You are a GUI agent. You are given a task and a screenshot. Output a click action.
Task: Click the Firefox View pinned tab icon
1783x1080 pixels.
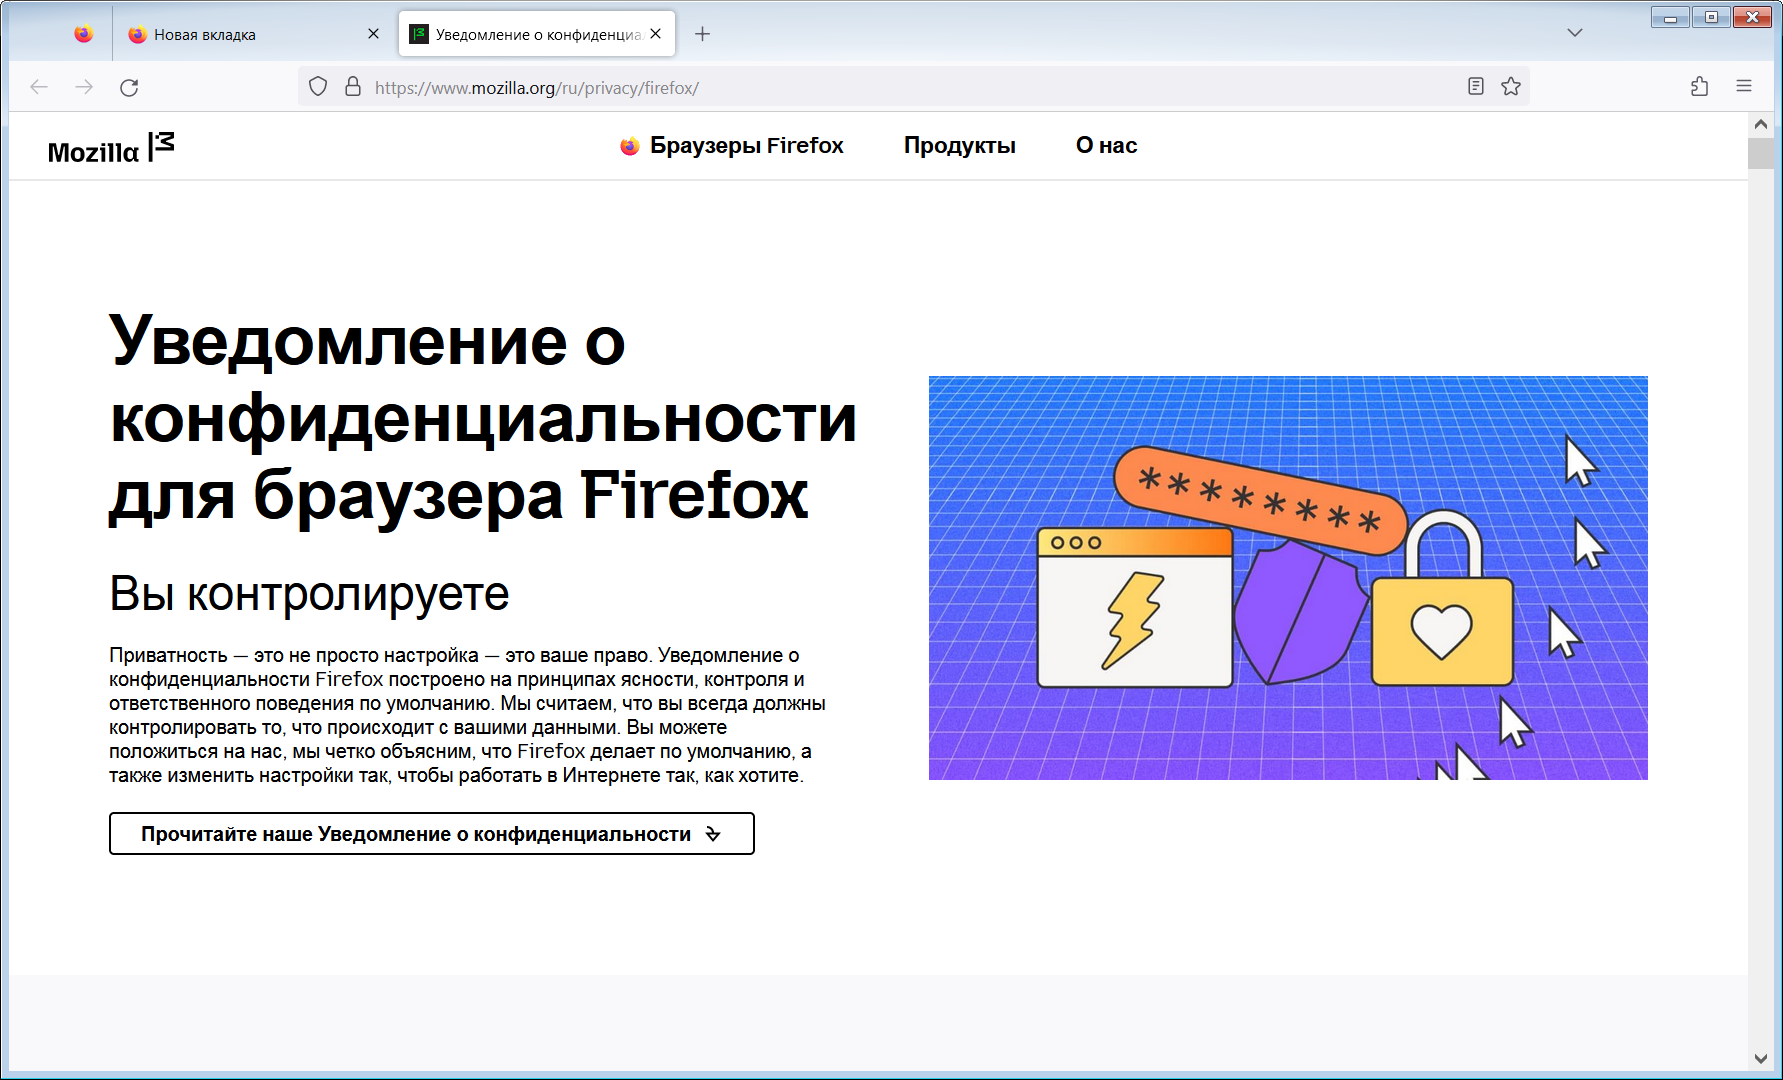84,34
